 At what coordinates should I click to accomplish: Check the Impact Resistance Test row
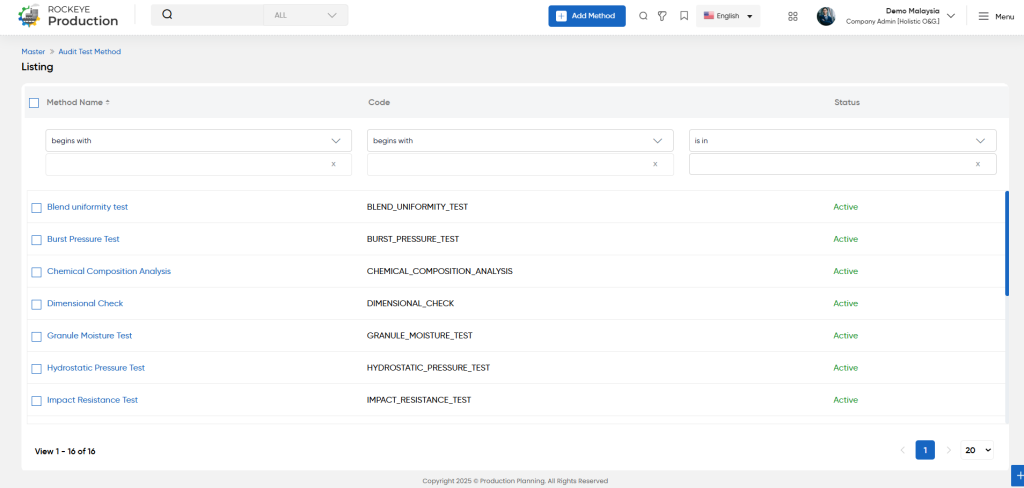pos(37,400)
